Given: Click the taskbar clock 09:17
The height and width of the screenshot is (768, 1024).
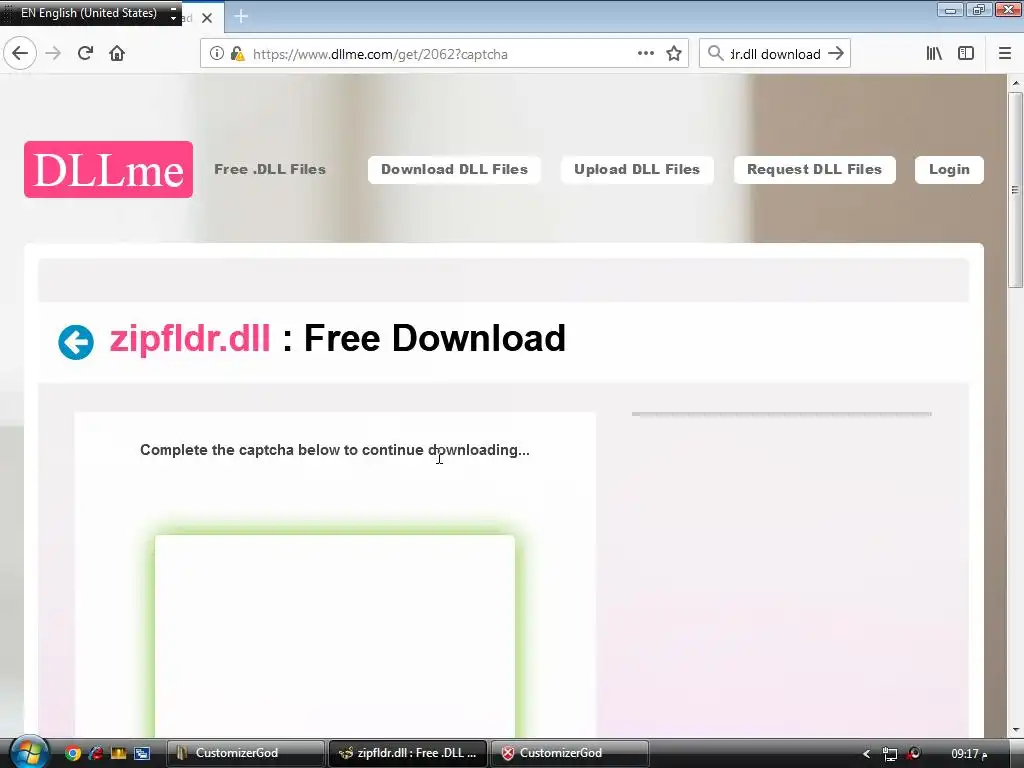Looking at the screenshot, I should [969, 754].
